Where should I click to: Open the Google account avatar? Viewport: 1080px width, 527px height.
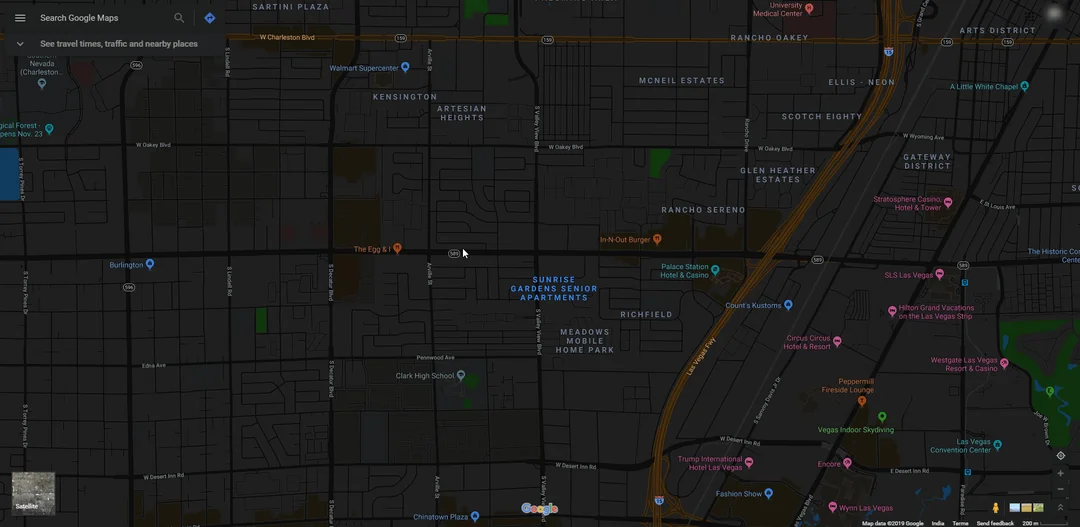1054,14
